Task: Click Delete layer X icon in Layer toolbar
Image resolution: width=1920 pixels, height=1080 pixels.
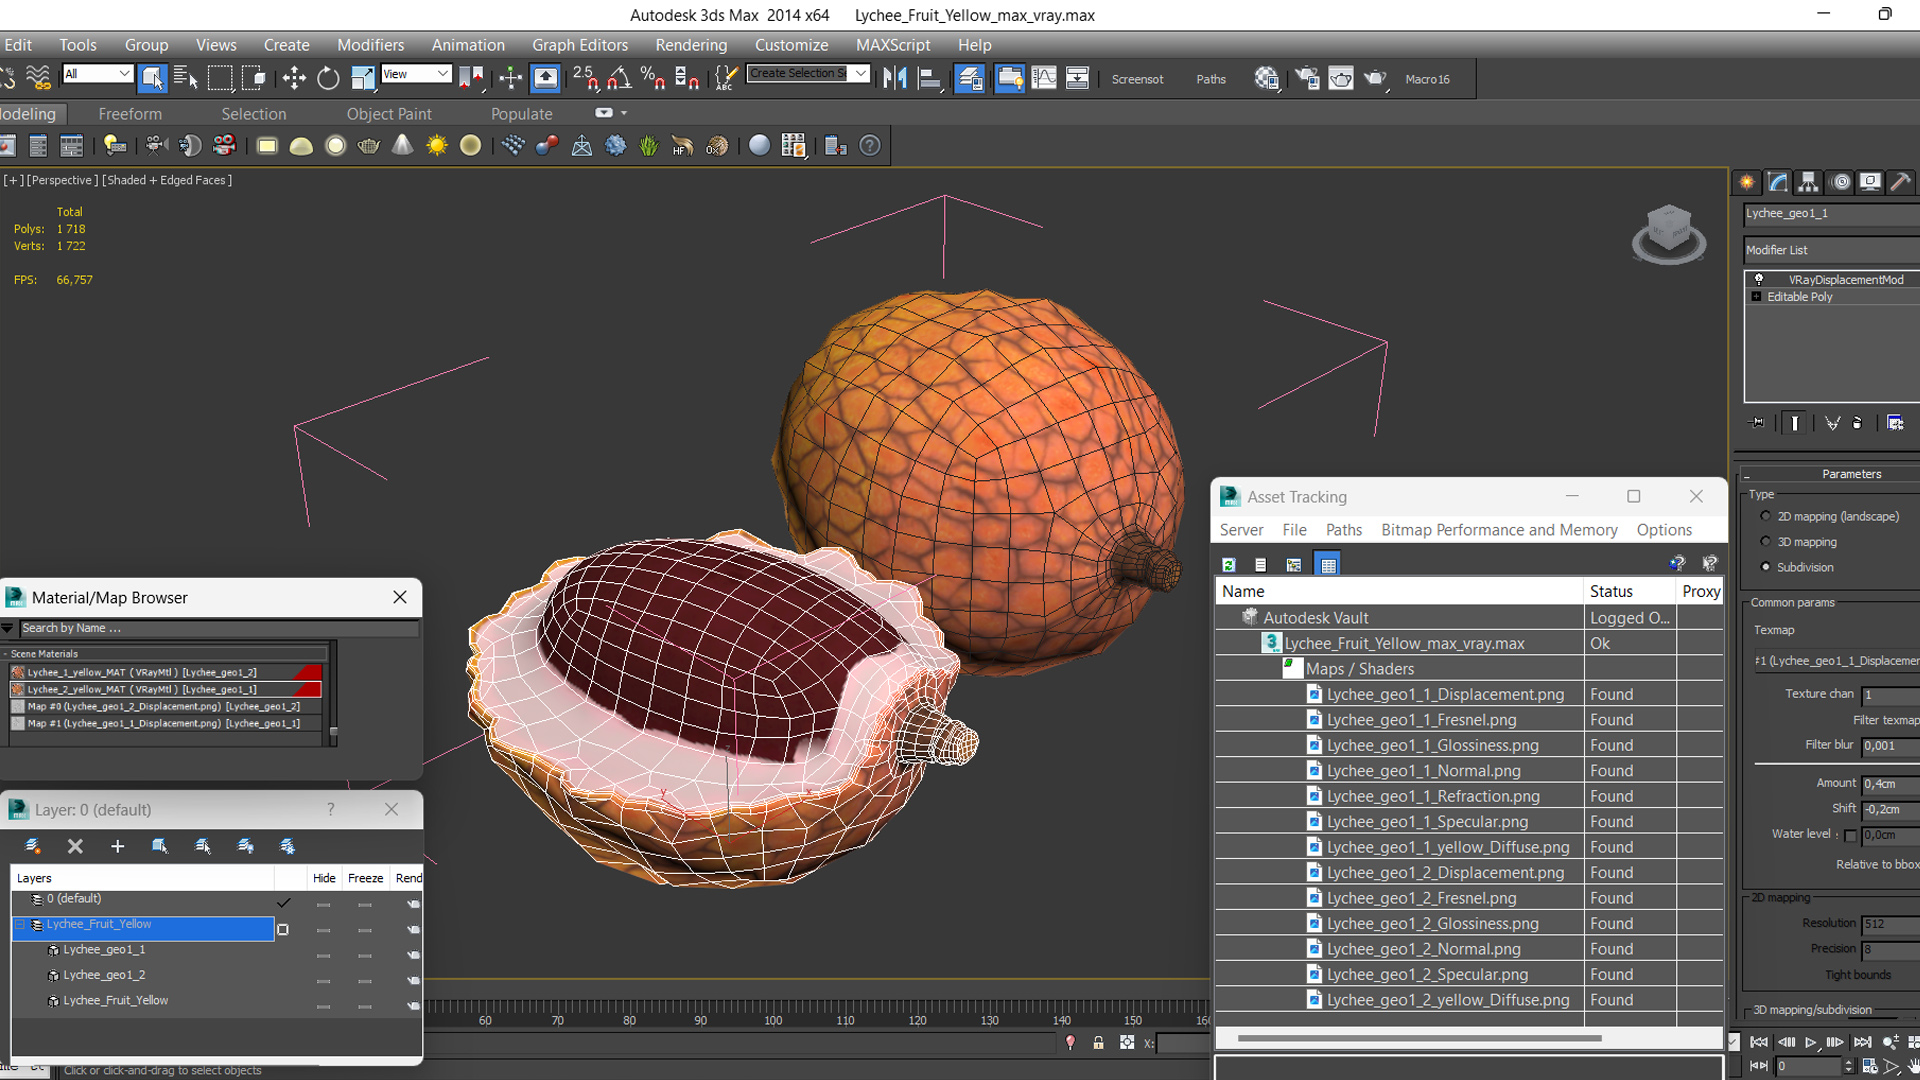Action: (75, 847)
